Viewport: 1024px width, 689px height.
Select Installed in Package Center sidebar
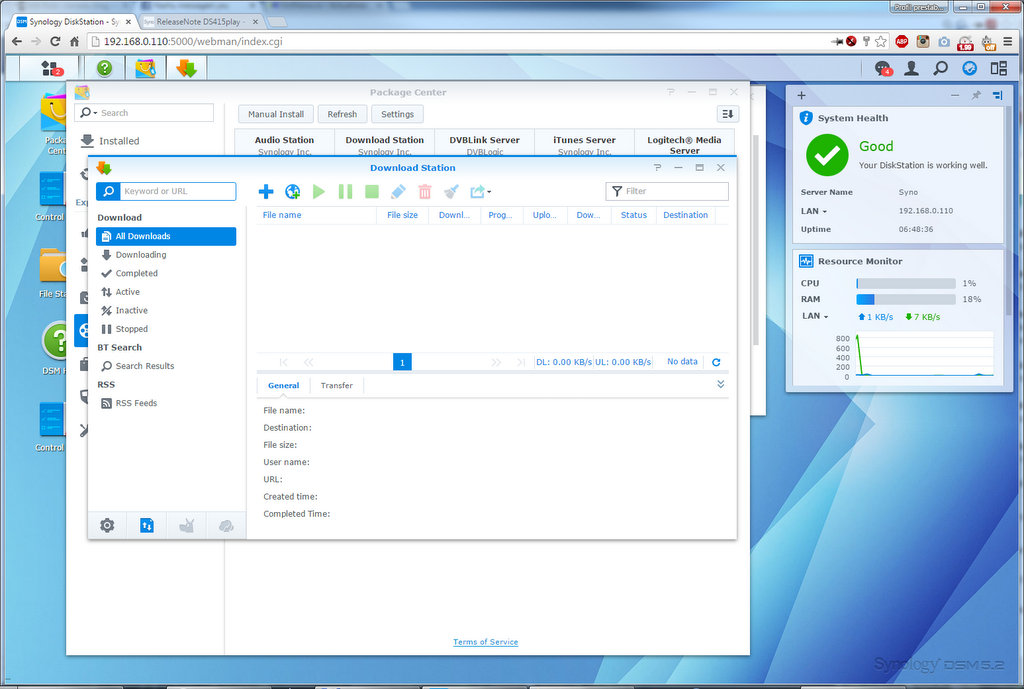point(110,140)
